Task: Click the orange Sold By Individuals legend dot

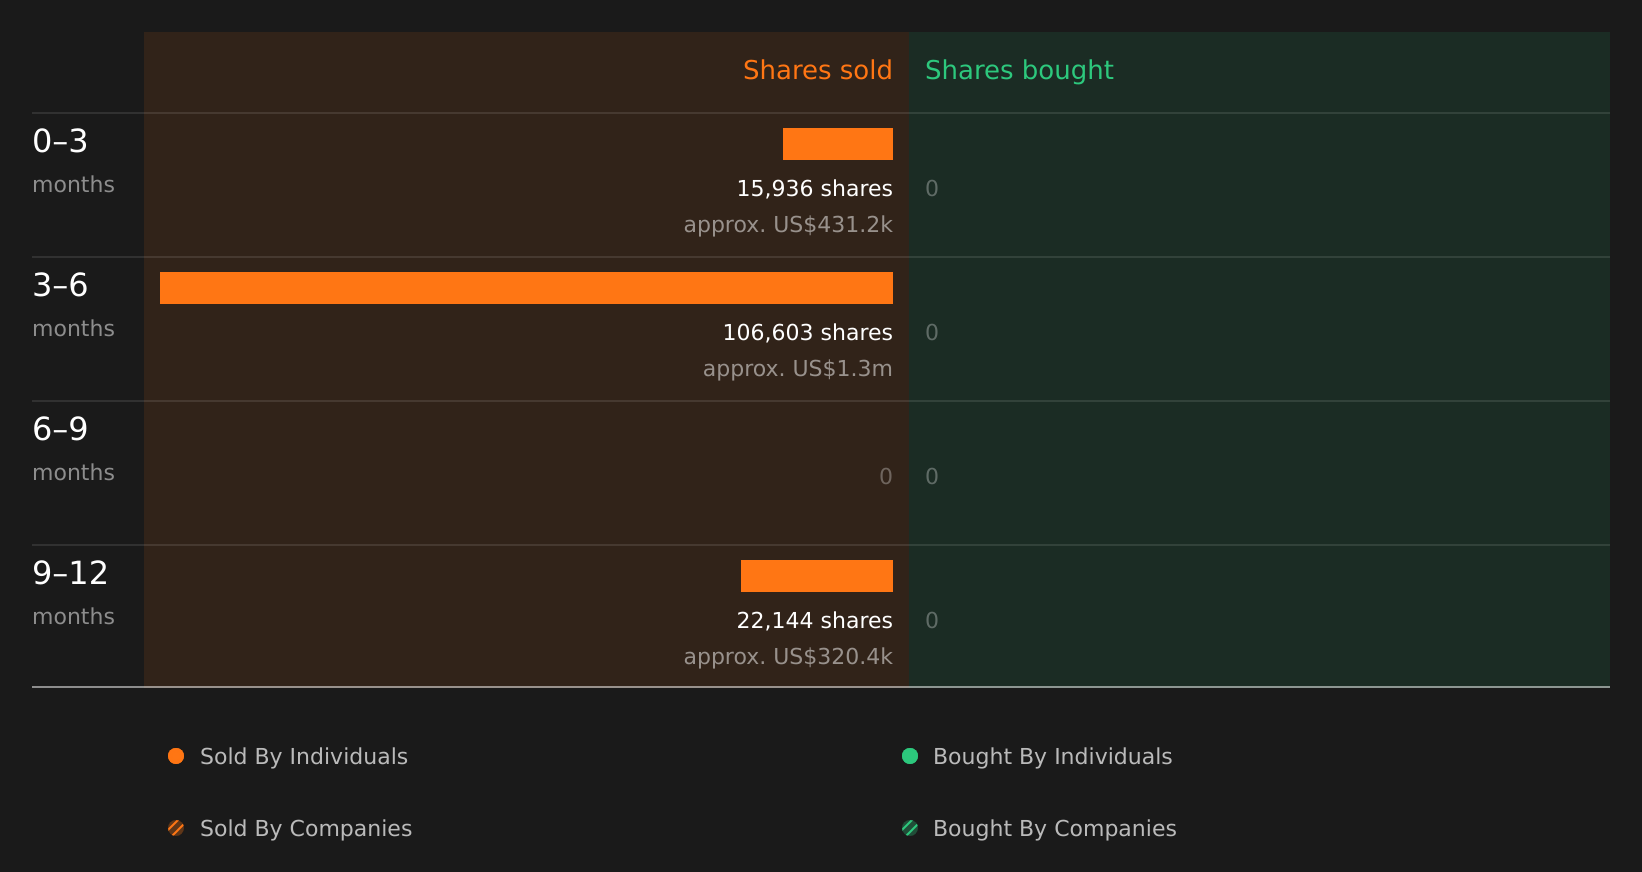Action: (x=176, y=756)
